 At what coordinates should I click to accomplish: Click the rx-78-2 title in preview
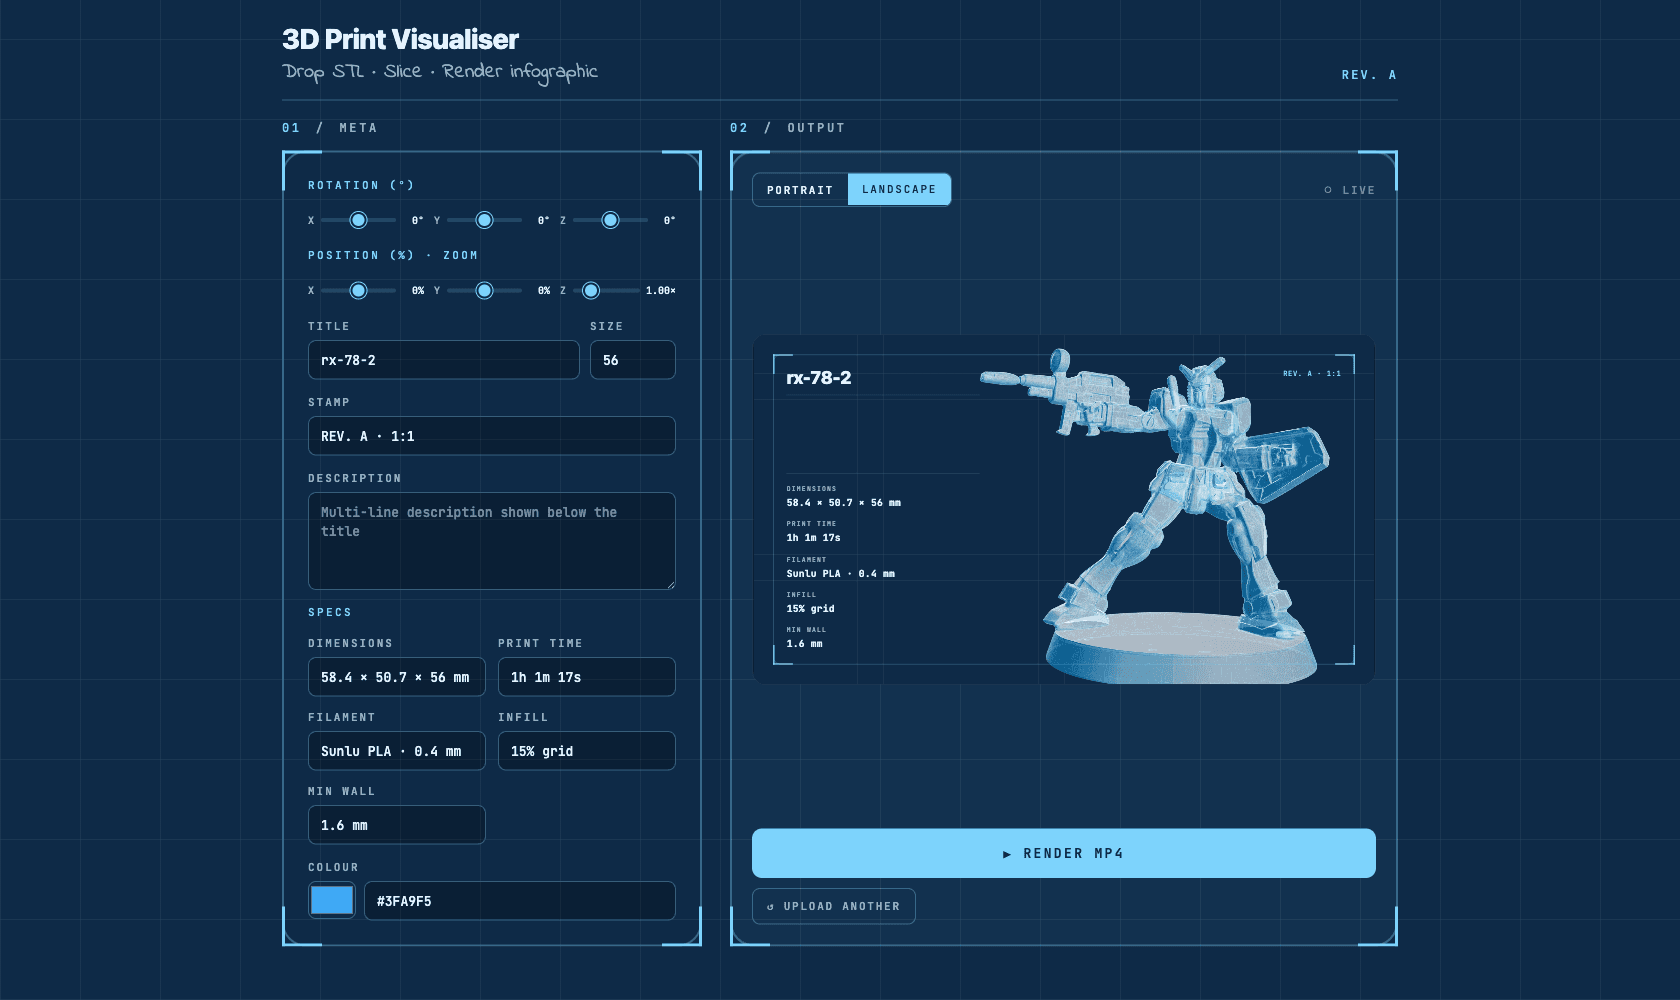819,378
